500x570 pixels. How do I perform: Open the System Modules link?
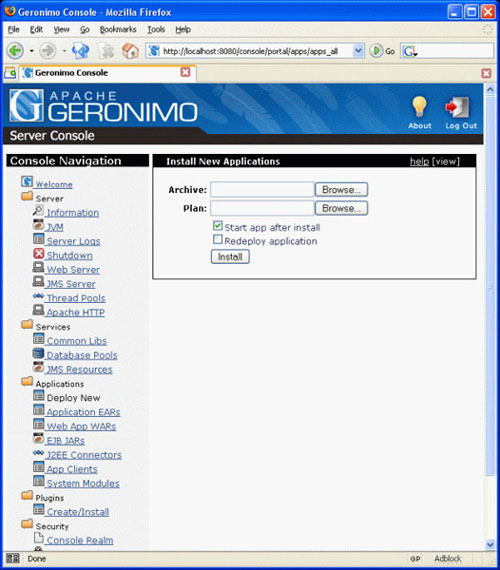coord(83,483)
